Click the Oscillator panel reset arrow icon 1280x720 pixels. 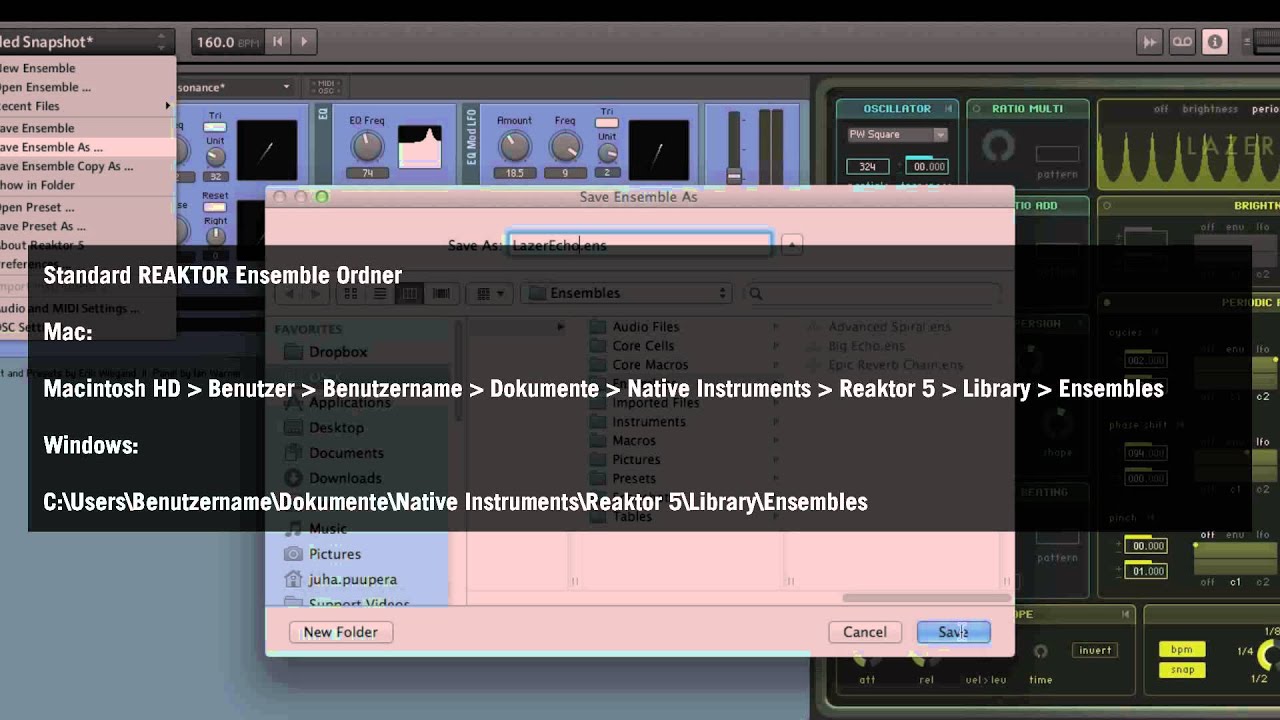[947, 108]
